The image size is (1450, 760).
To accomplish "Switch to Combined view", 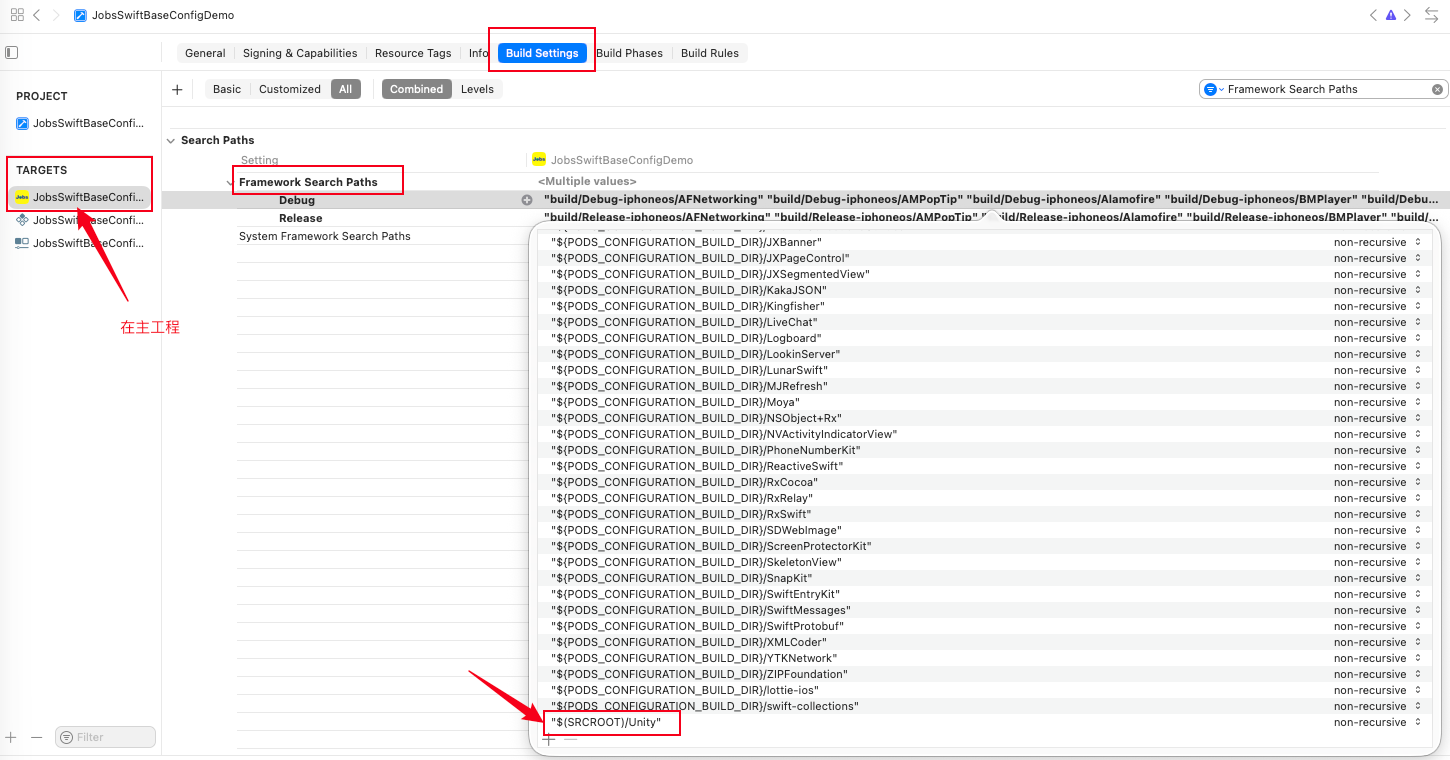I will tap(416, 89).
